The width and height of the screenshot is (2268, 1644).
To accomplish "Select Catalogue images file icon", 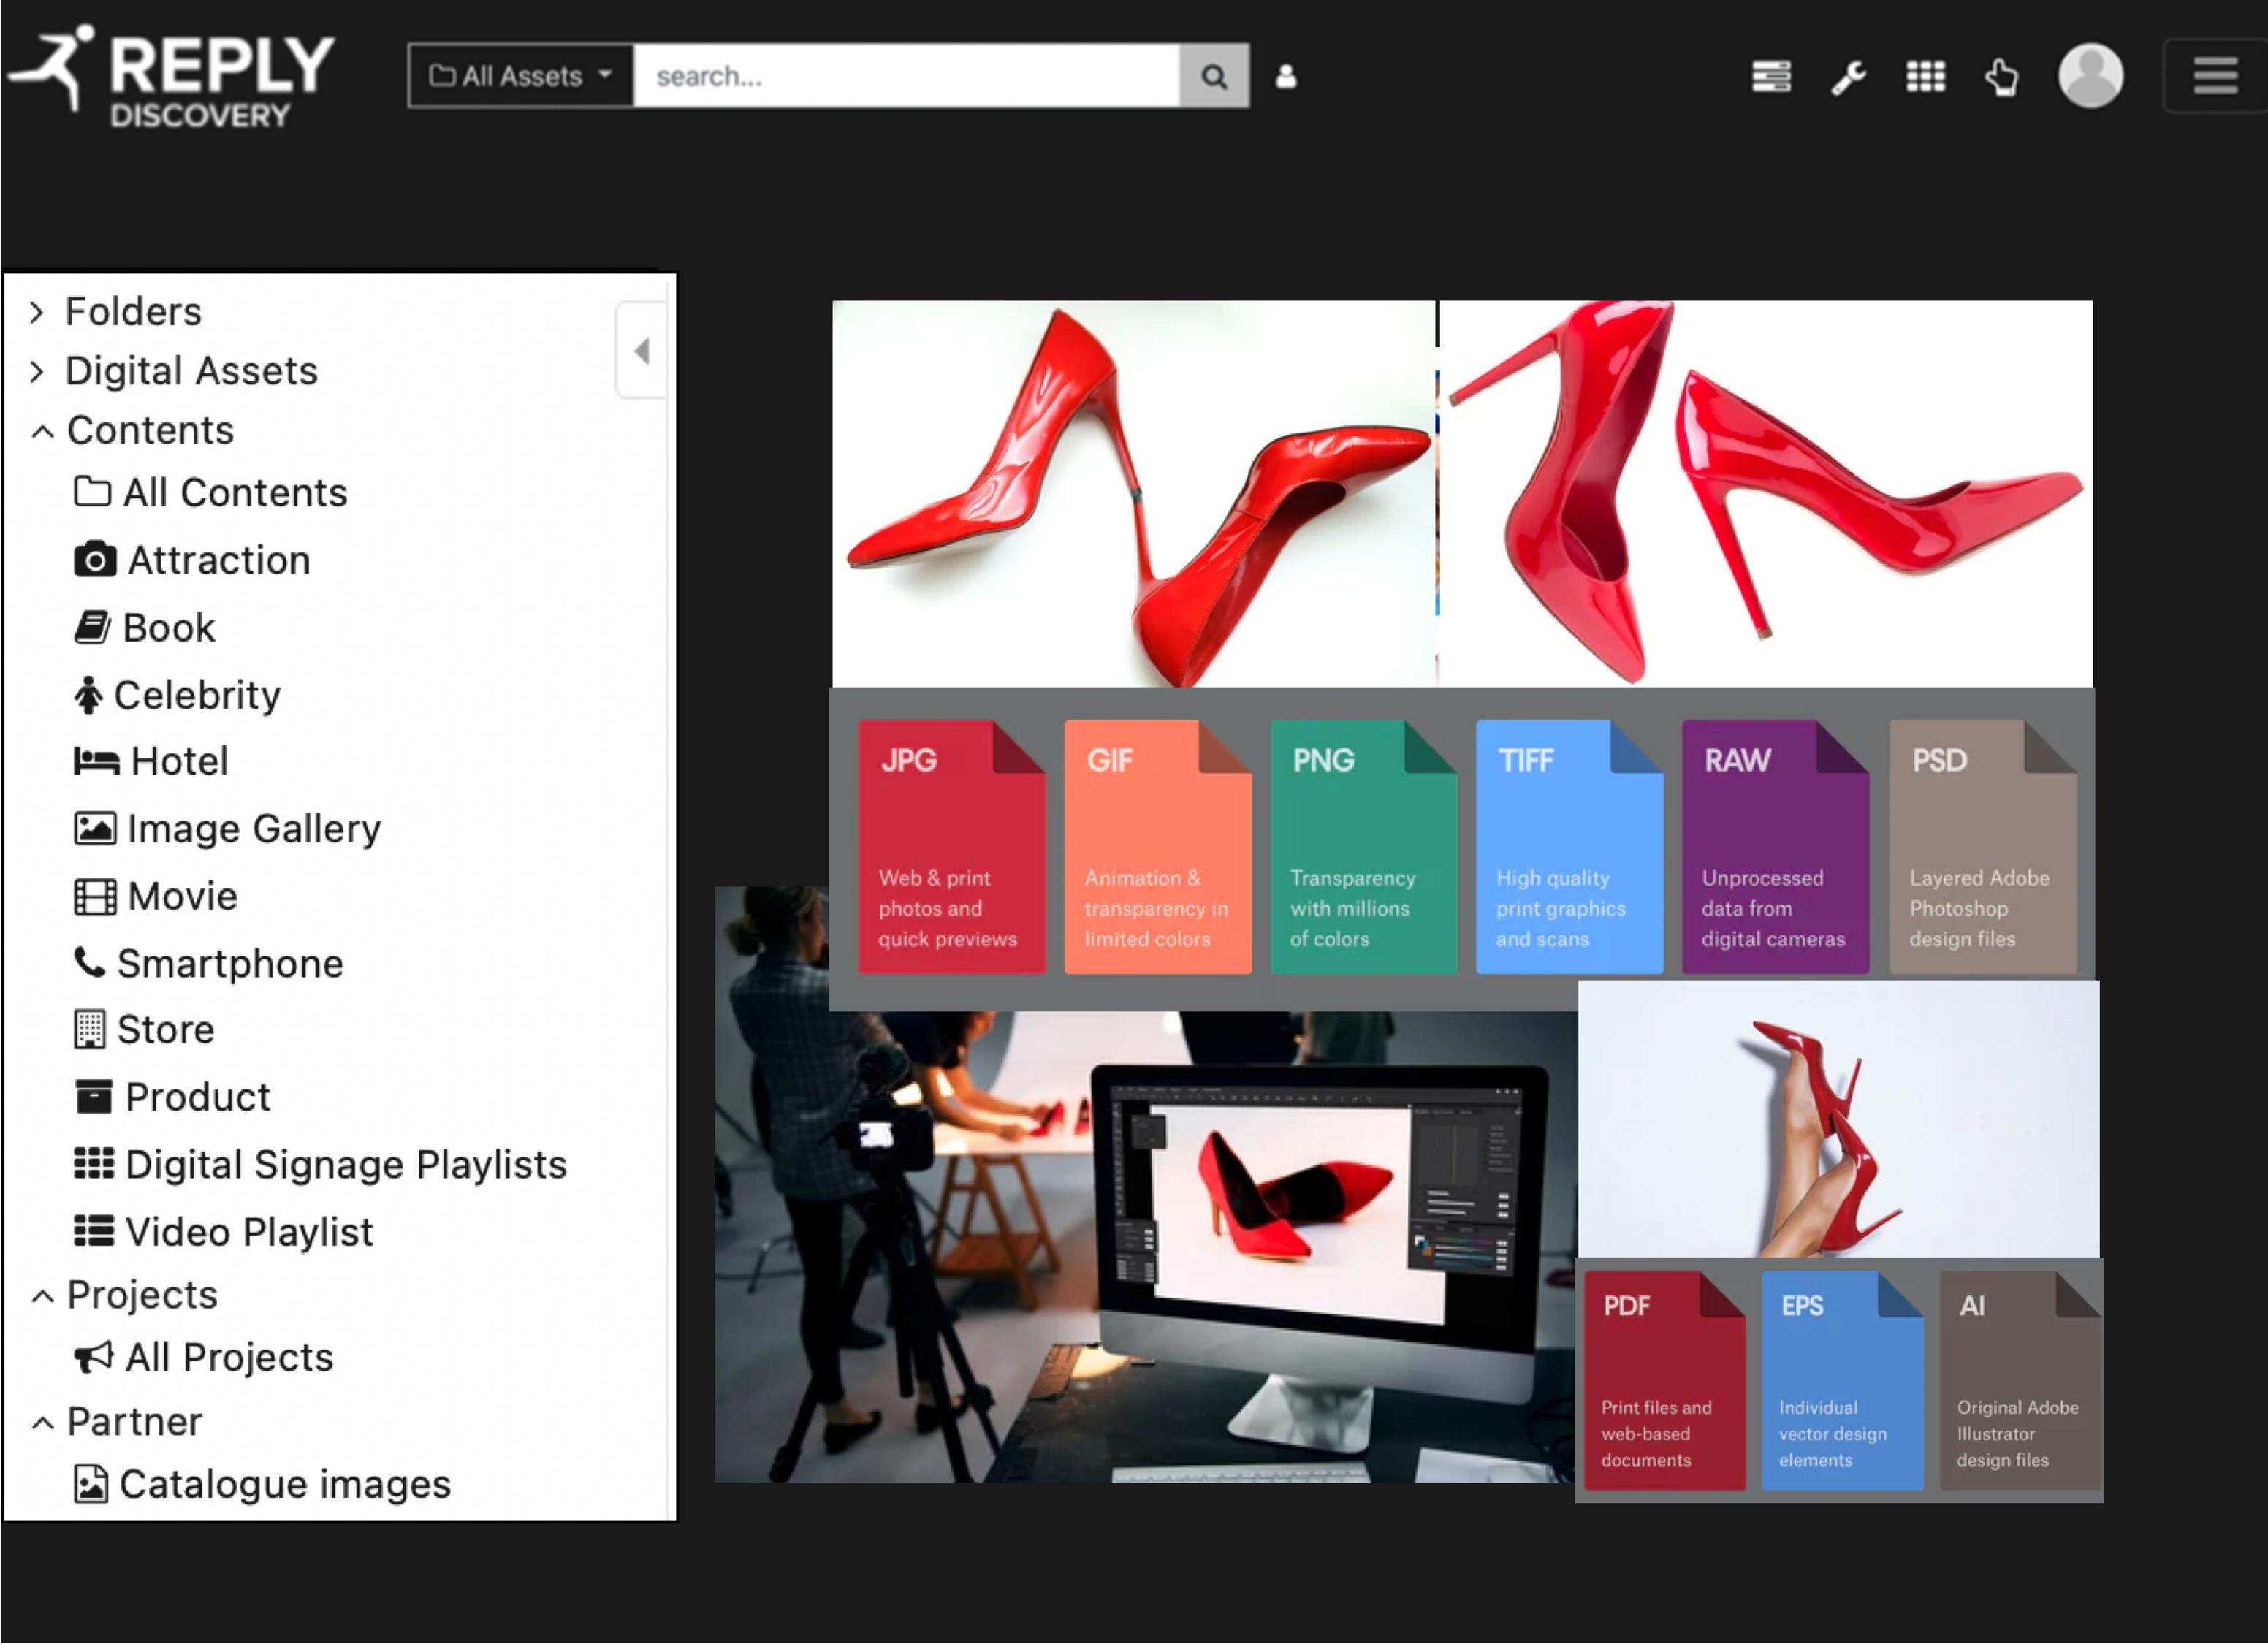I will tap(90, 1483).
